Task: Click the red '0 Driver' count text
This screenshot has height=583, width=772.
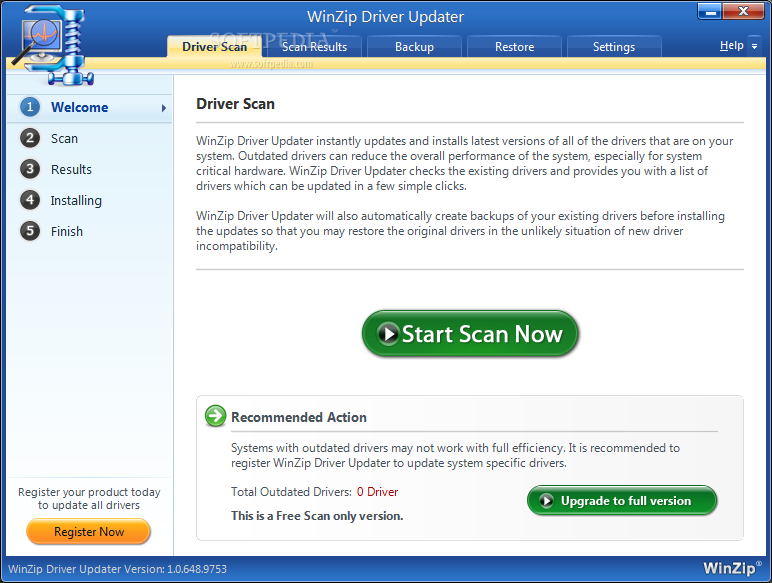Action: click(378, 492)
